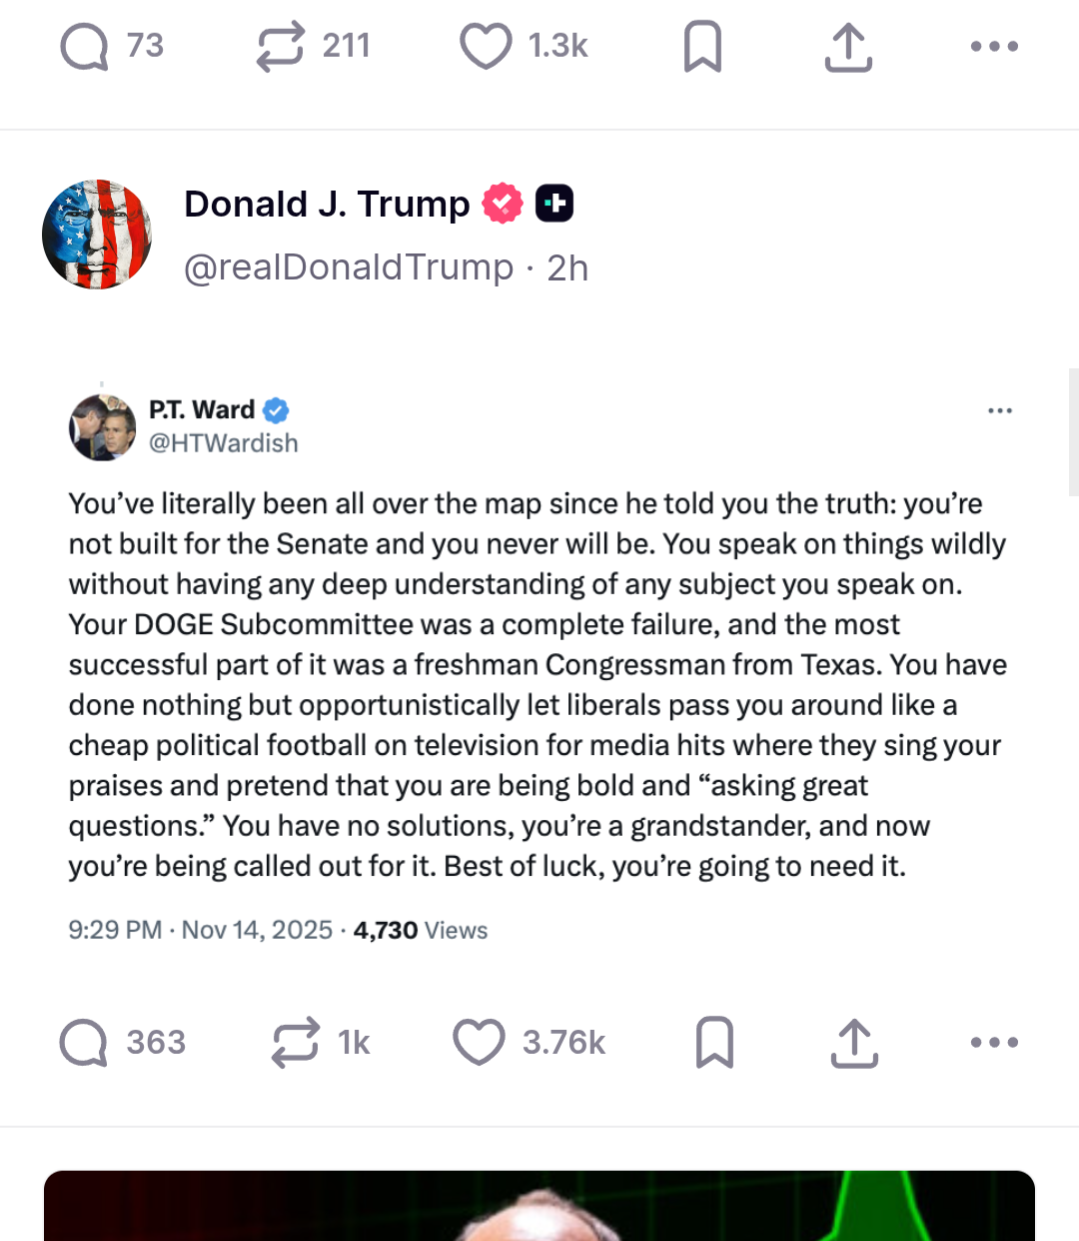Reply to the post with 363 comments

[84, 1043]
